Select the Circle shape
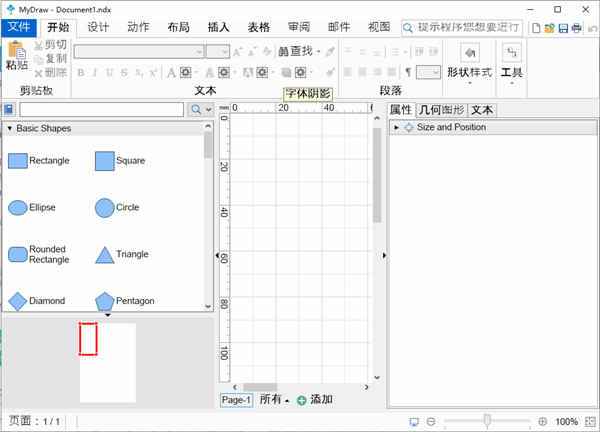600x432 pixels. click(117, 208)
